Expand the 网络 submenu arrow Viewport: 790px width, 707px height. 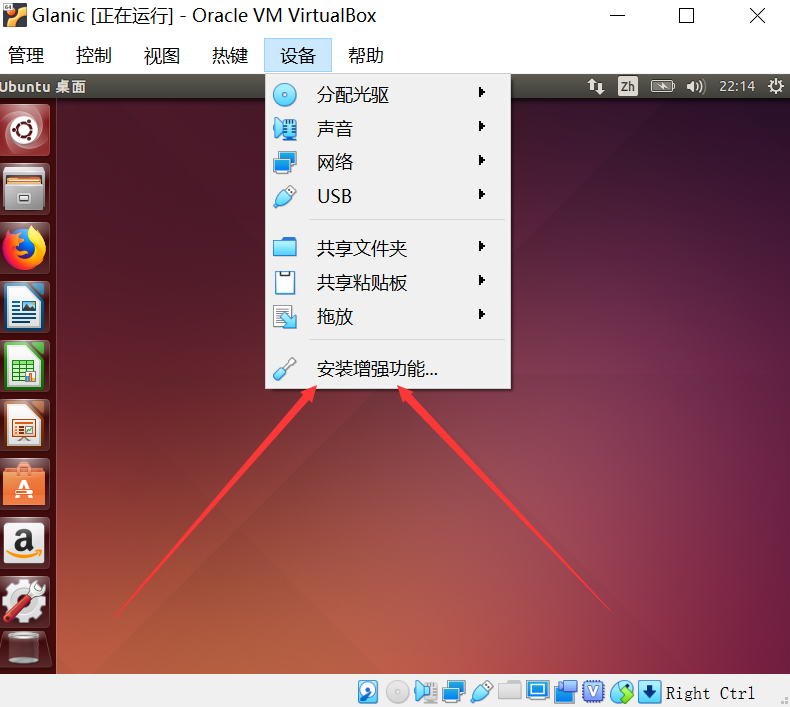[482, 160]
